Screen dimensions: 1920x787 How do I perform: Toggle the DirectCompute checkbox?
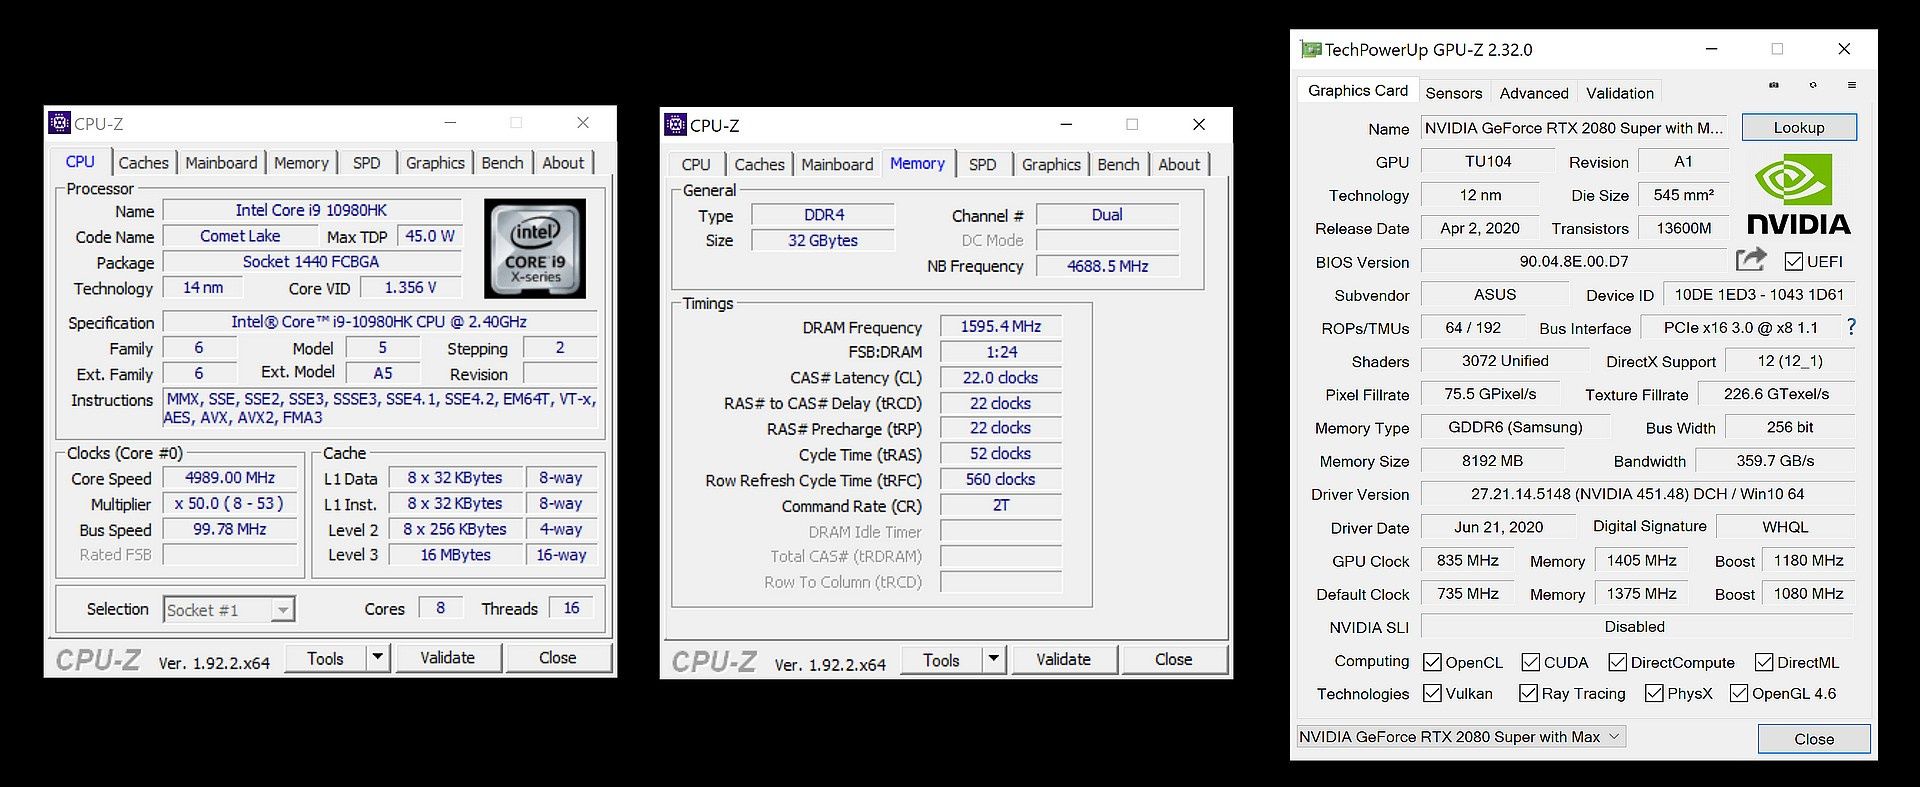1617,662
